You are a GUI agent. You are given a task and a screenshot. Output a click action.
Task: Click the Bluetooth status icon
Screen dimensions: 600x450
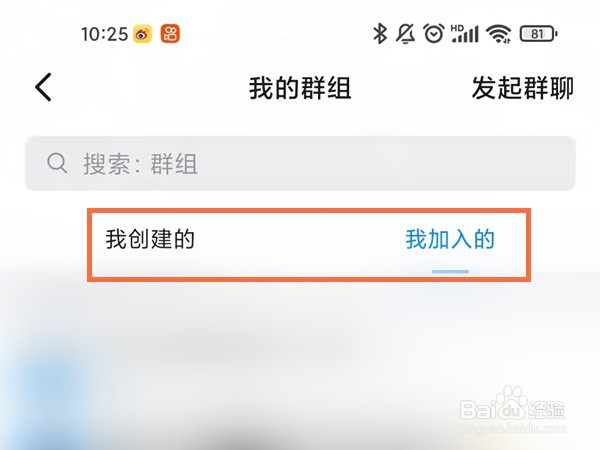[x=380, y=33]
